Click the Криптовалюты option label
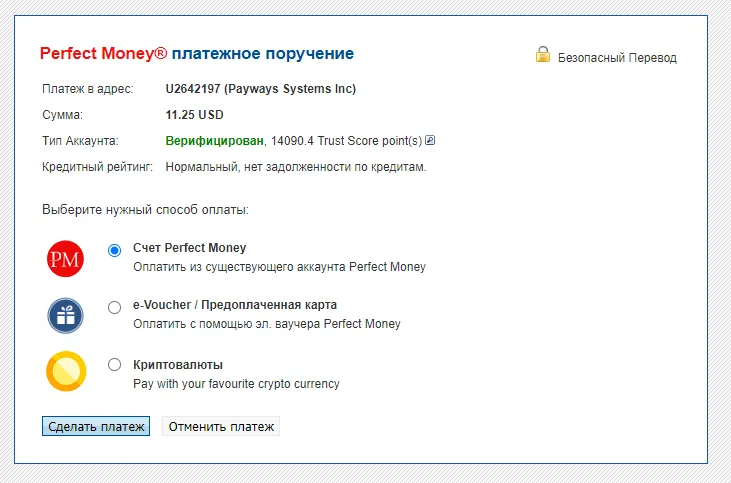Viewport: 731px width, 483px height. tap(178, 365)
